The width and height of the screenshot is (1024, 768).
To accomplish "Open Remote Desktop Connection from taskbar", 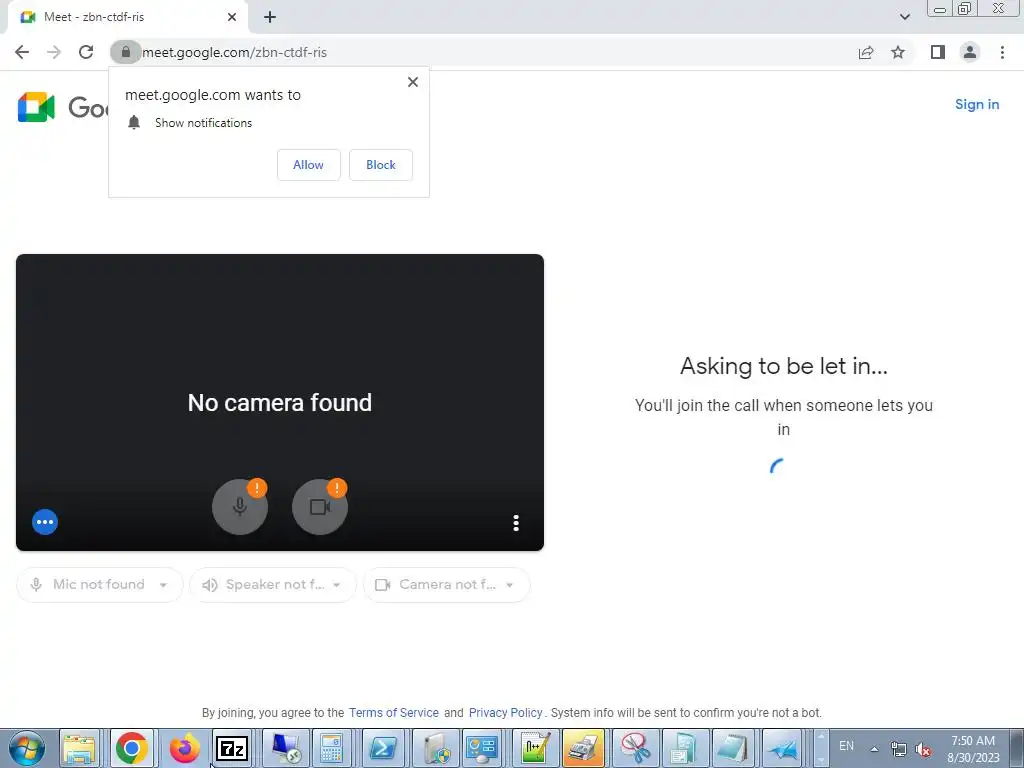I will click(x=285, y=748).
